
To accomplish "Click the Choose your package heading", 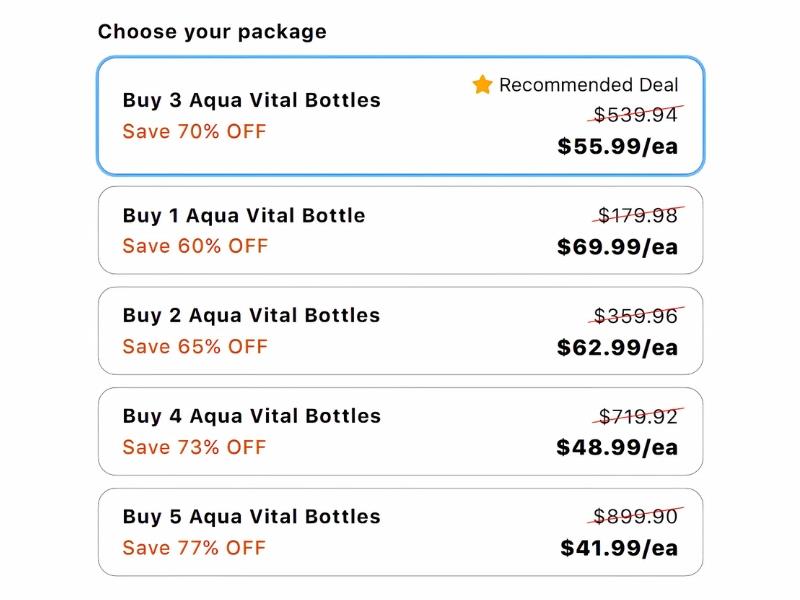I will pyautogui.click(x=212, y=32).
